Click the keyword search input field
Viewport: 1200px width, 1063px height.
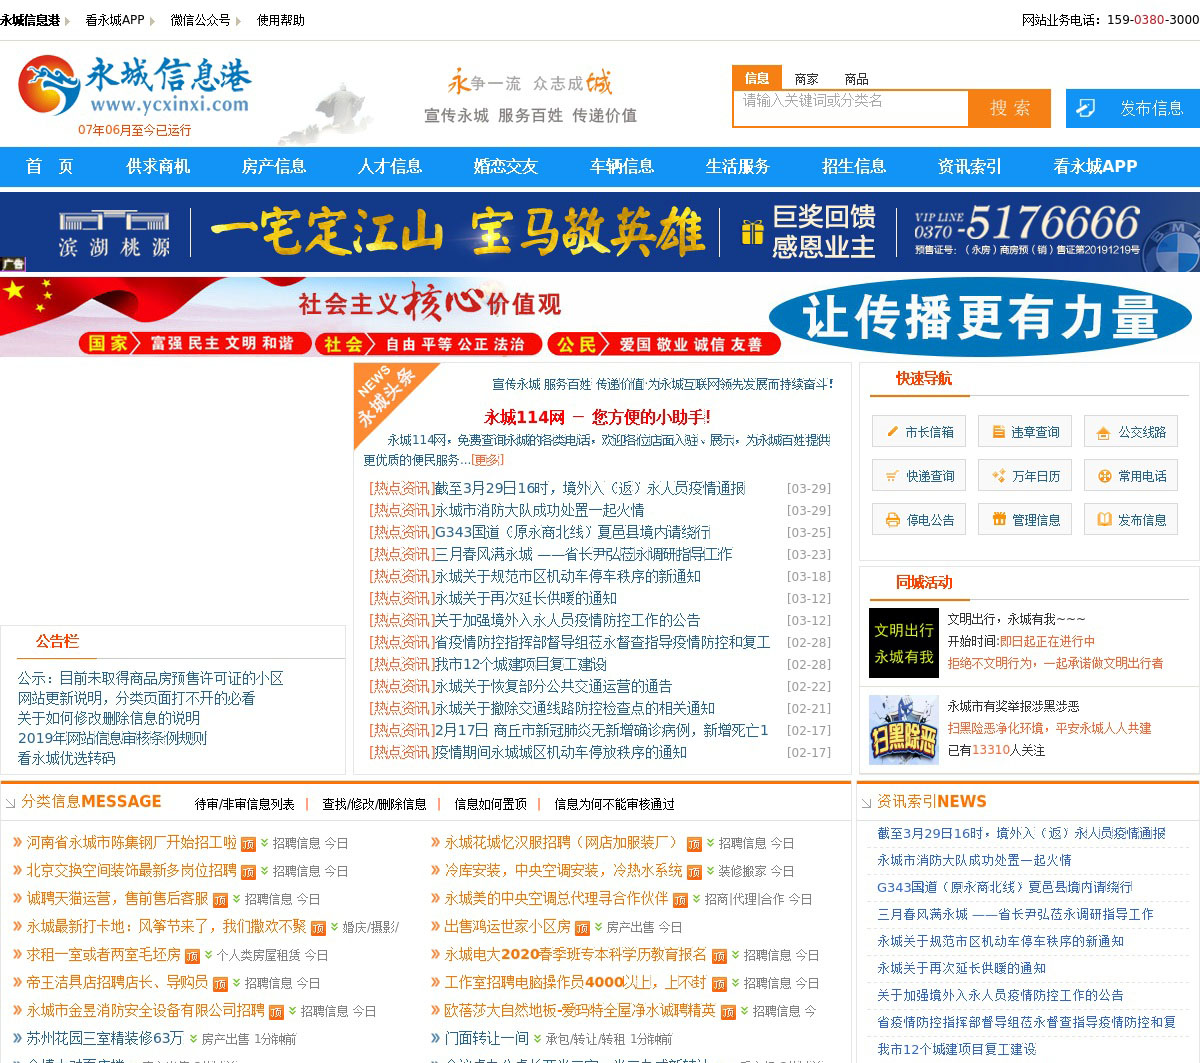[851, 108]
